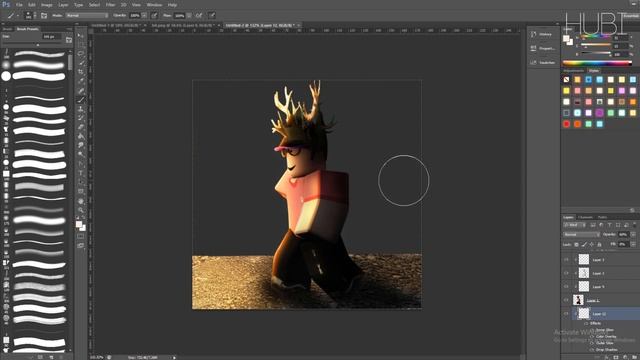640x360 pixels.
Task: Open the brush Opacity slider arrow
Action: tap(144, 16)
